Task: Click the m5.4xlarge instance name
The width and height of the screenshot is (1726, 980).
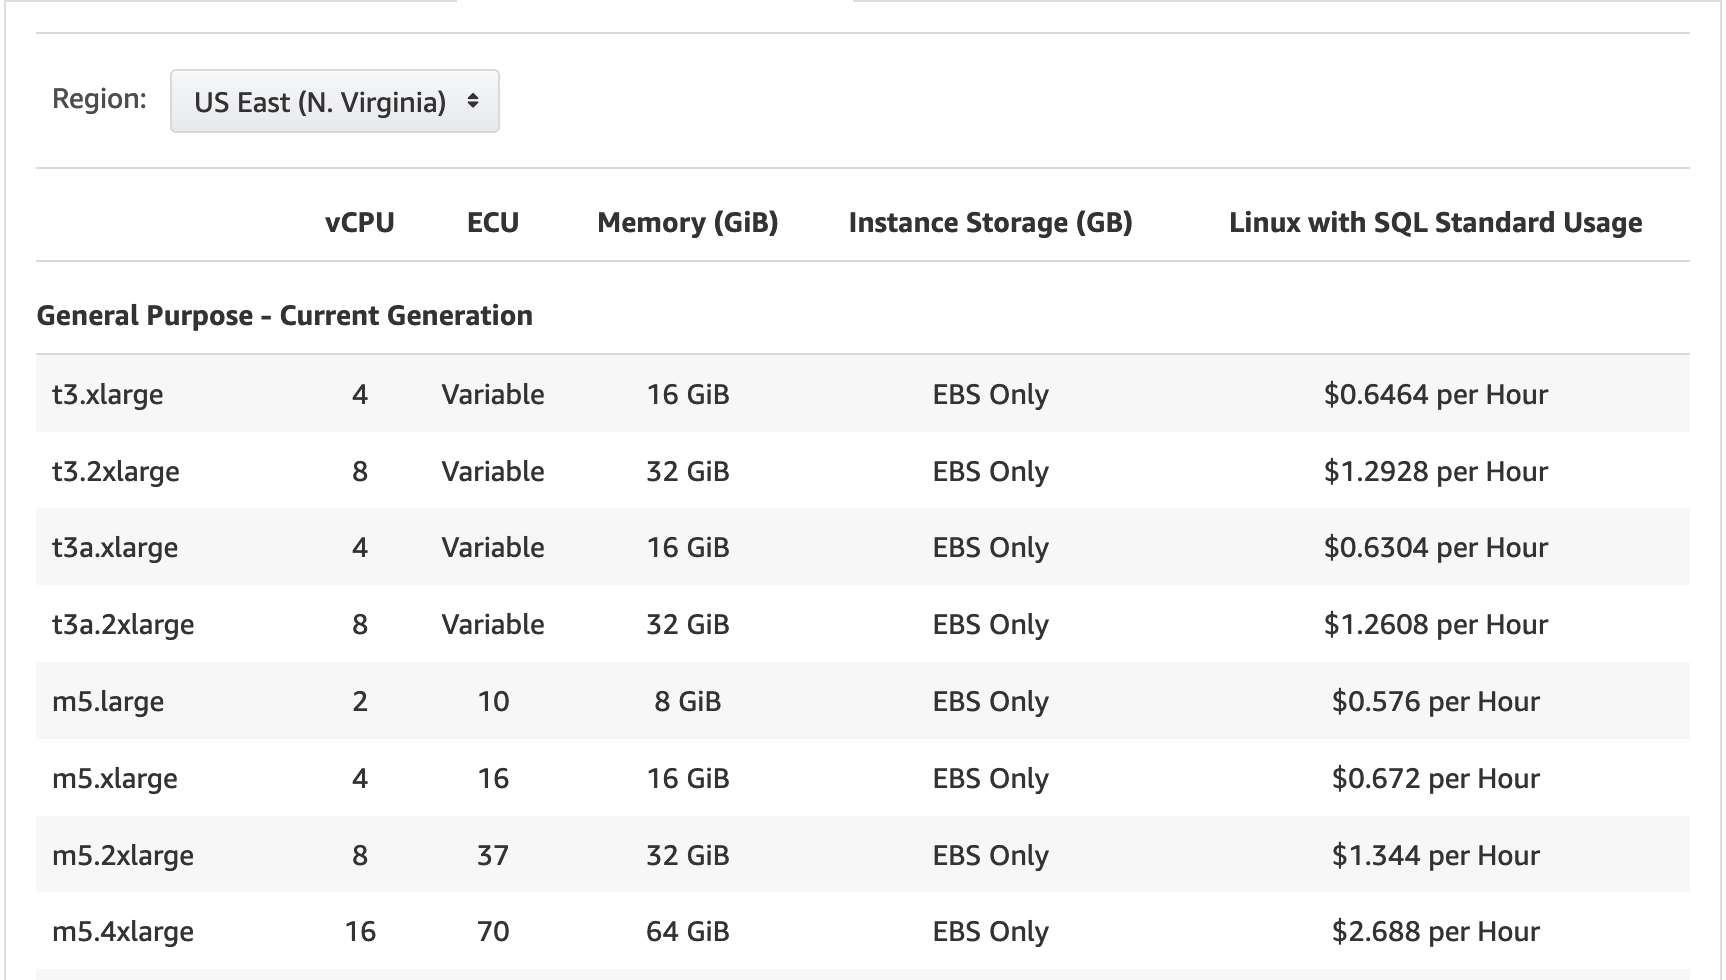Action: pyautogui.click(x=122, y=931)
